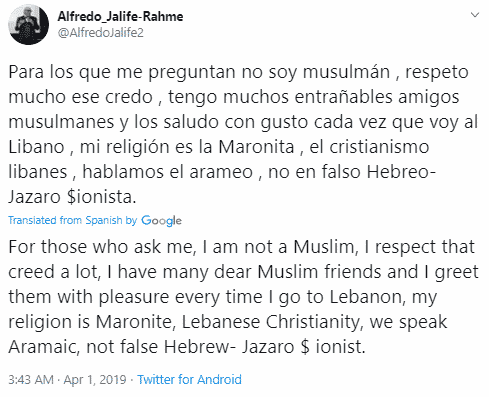Select the English translation starting 'For those'

click(x=243, y=297)
